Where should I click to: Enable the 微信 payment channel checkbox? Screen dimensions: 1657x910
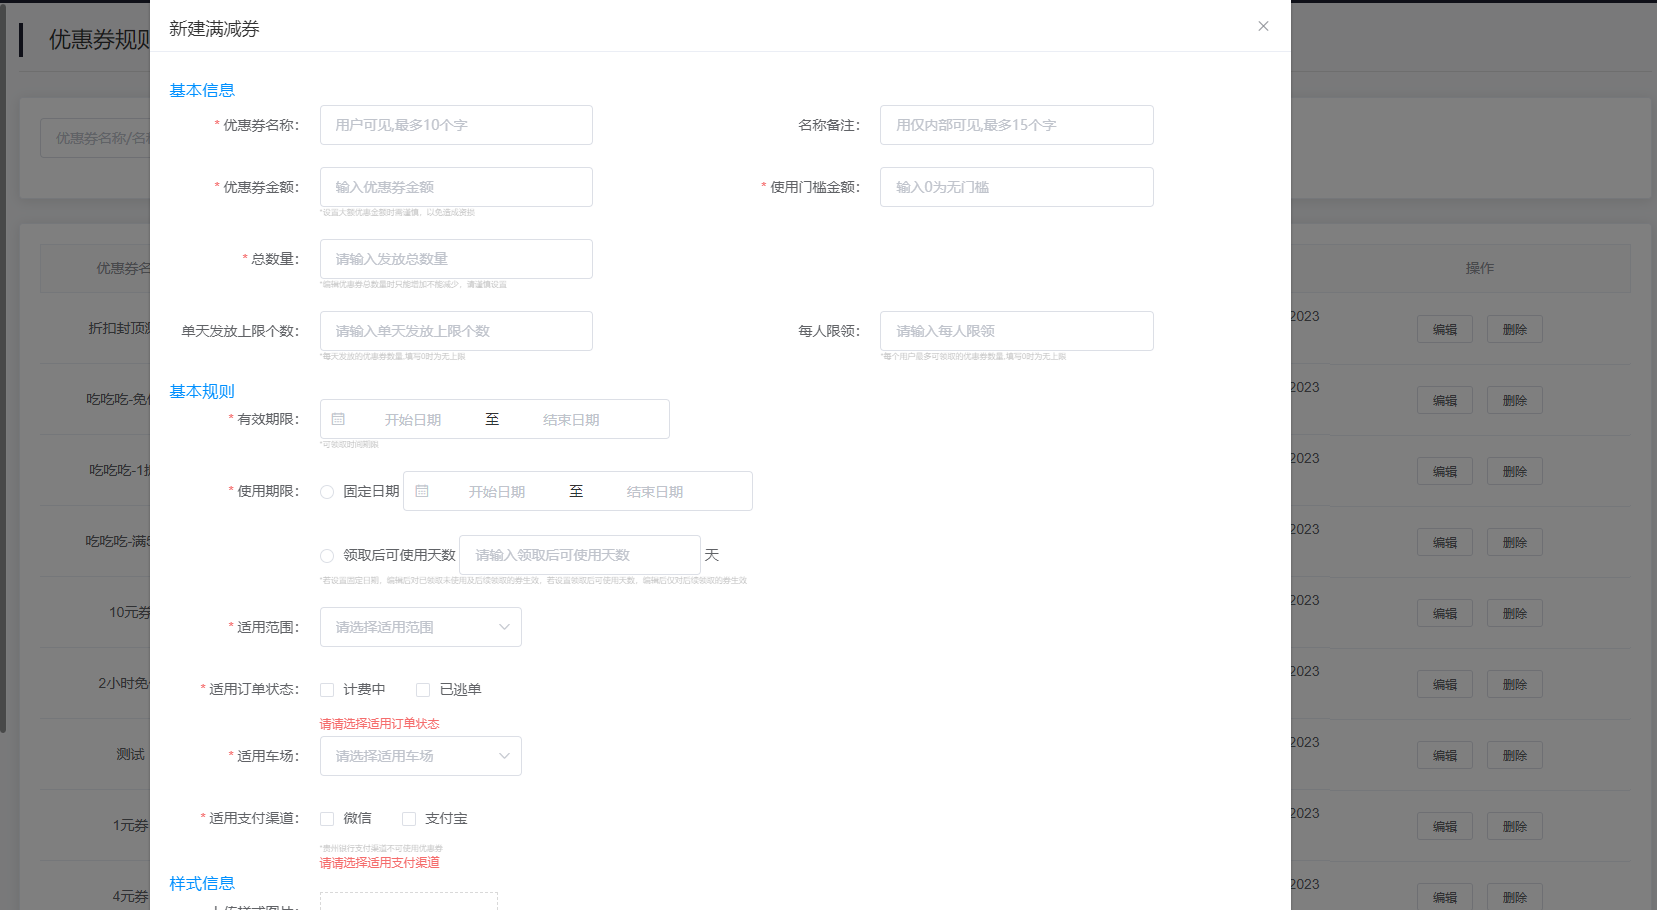pyautogui.click(x=327, y=819)
